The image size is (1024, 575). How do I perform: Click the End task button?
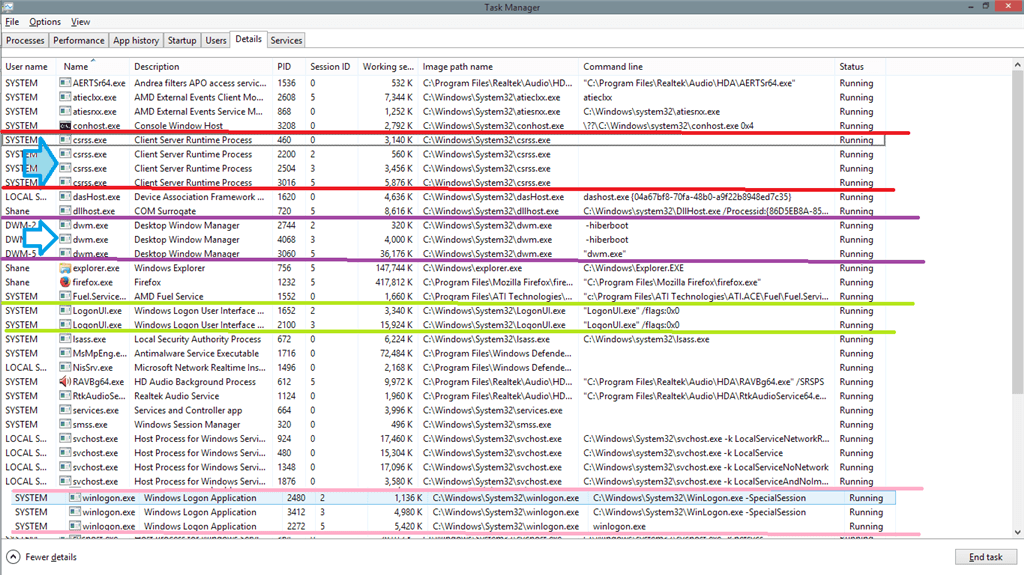click(x=985, y=557)
